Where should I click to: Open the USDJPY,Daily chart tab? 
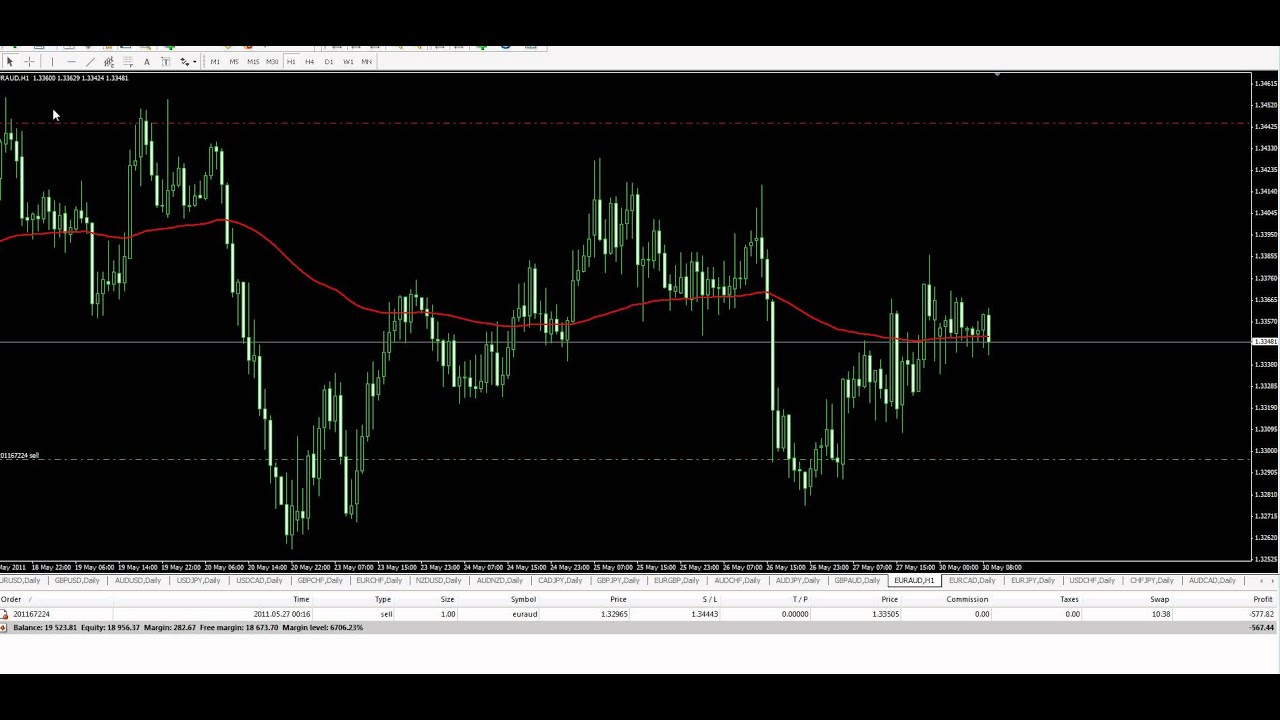(x=198, y=581)
